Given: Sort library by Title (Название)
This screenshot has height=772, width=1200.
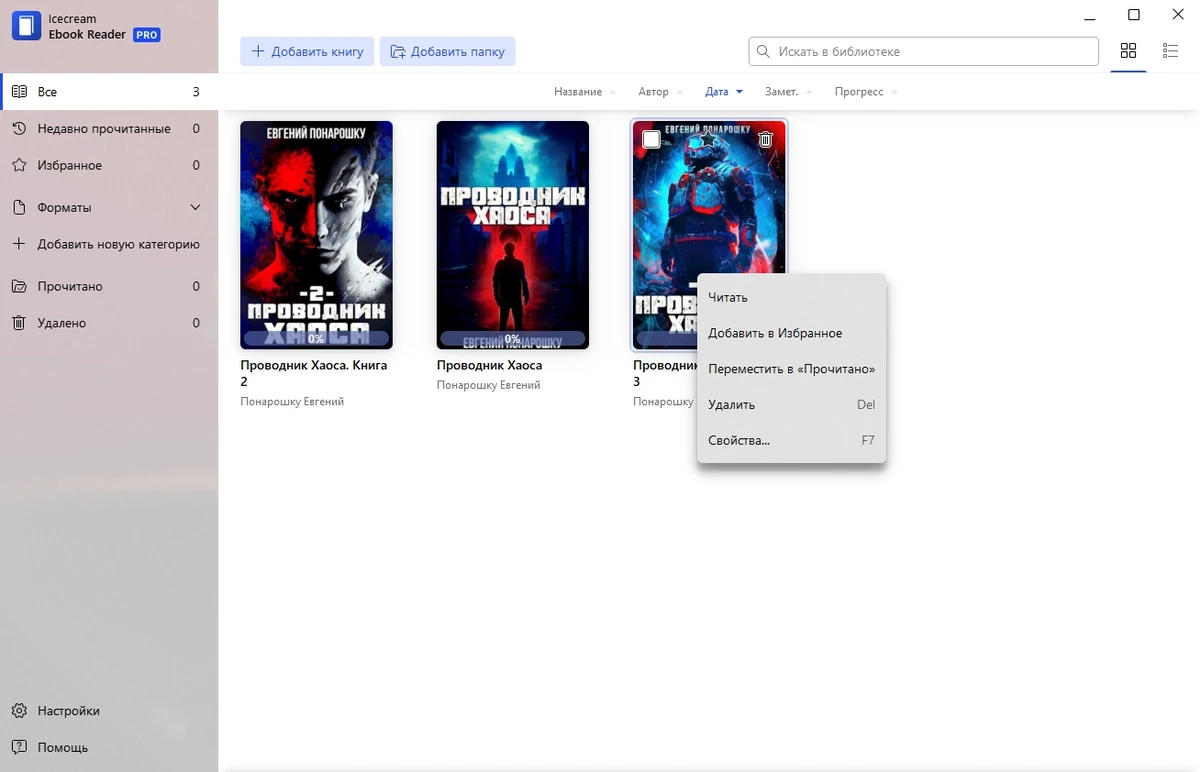Looking at the screenshot, I should [578, 92].
